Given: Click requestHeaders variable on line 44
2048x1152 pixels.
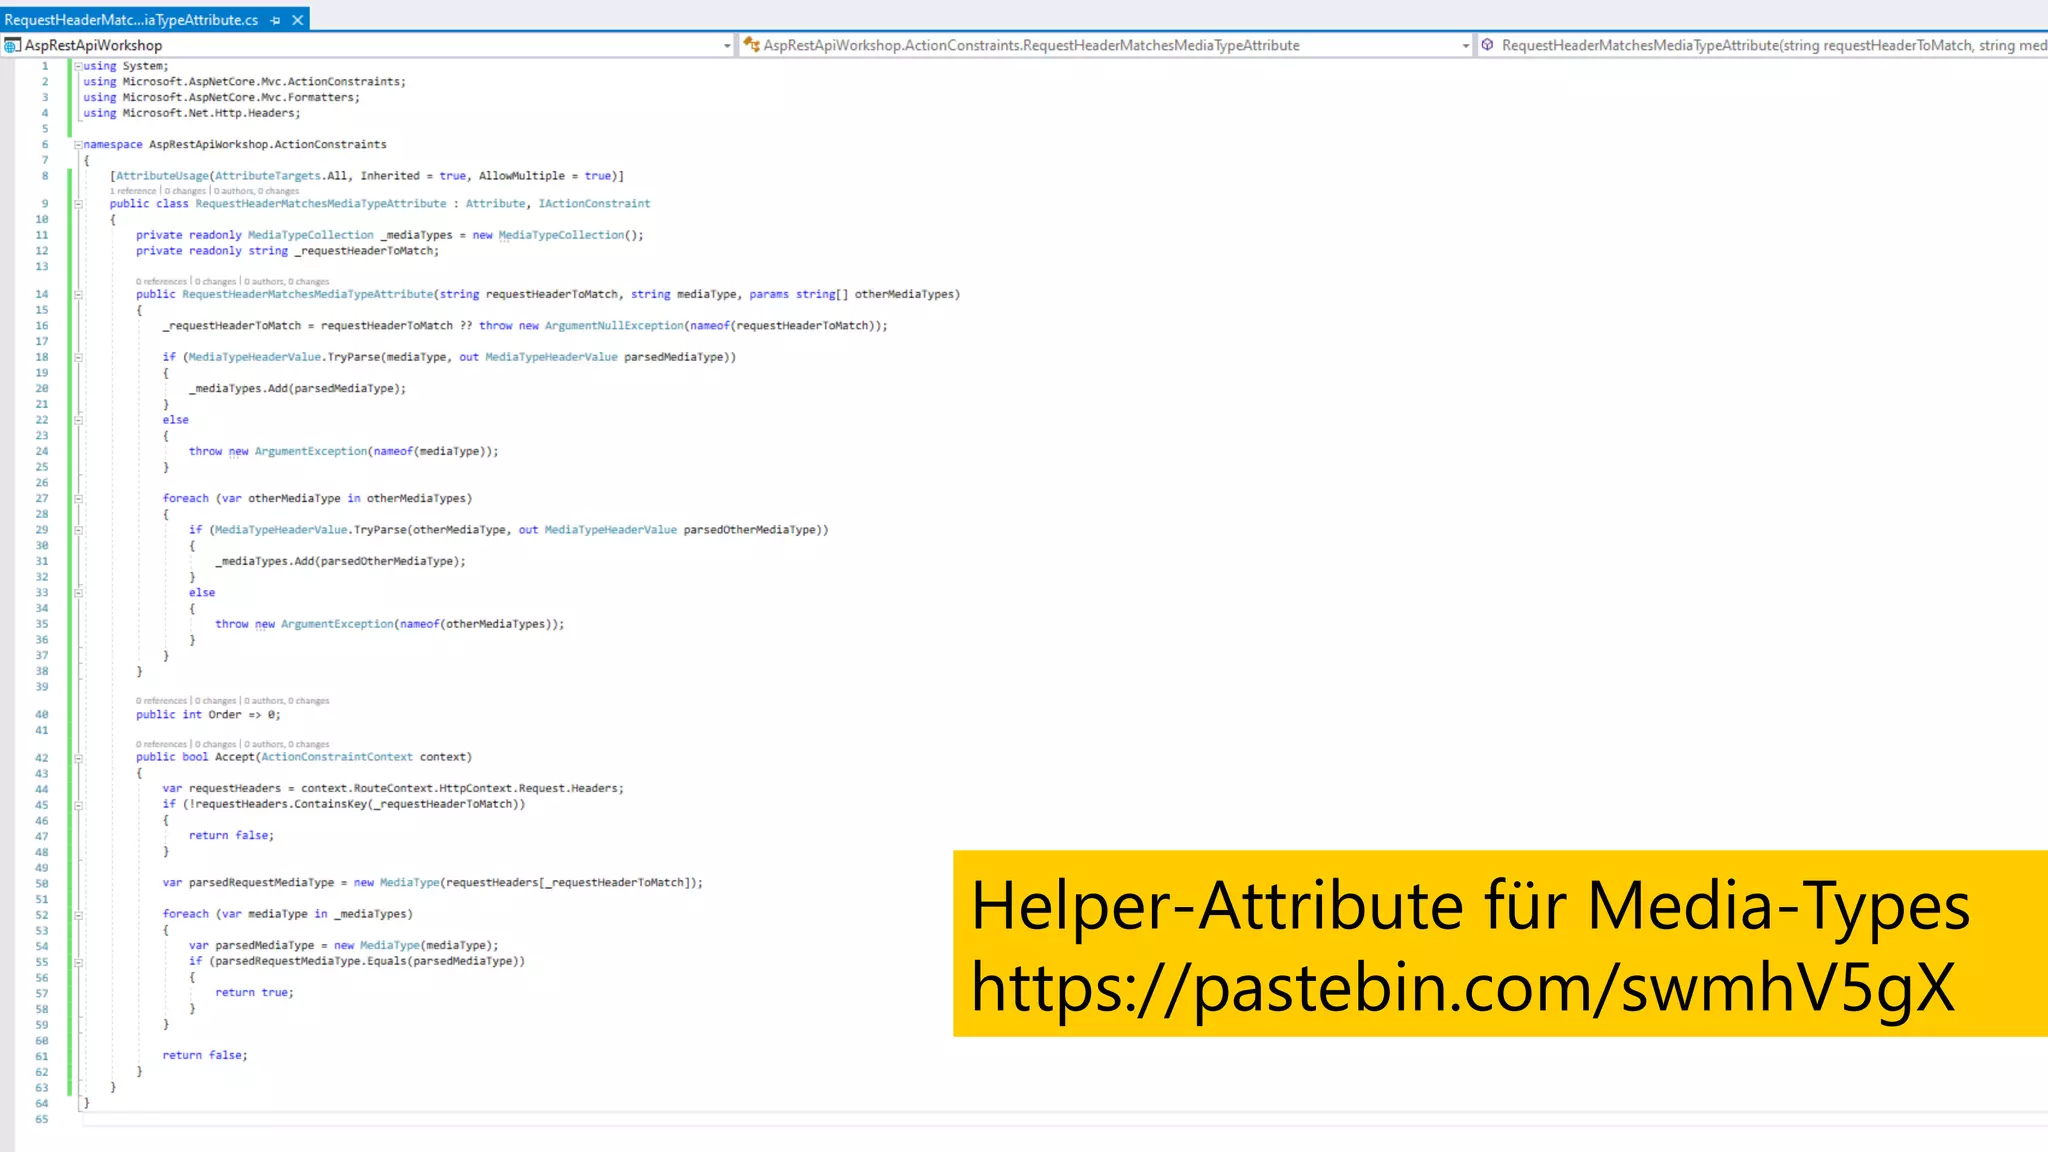Looking at the screenshot, I should 235,789.
